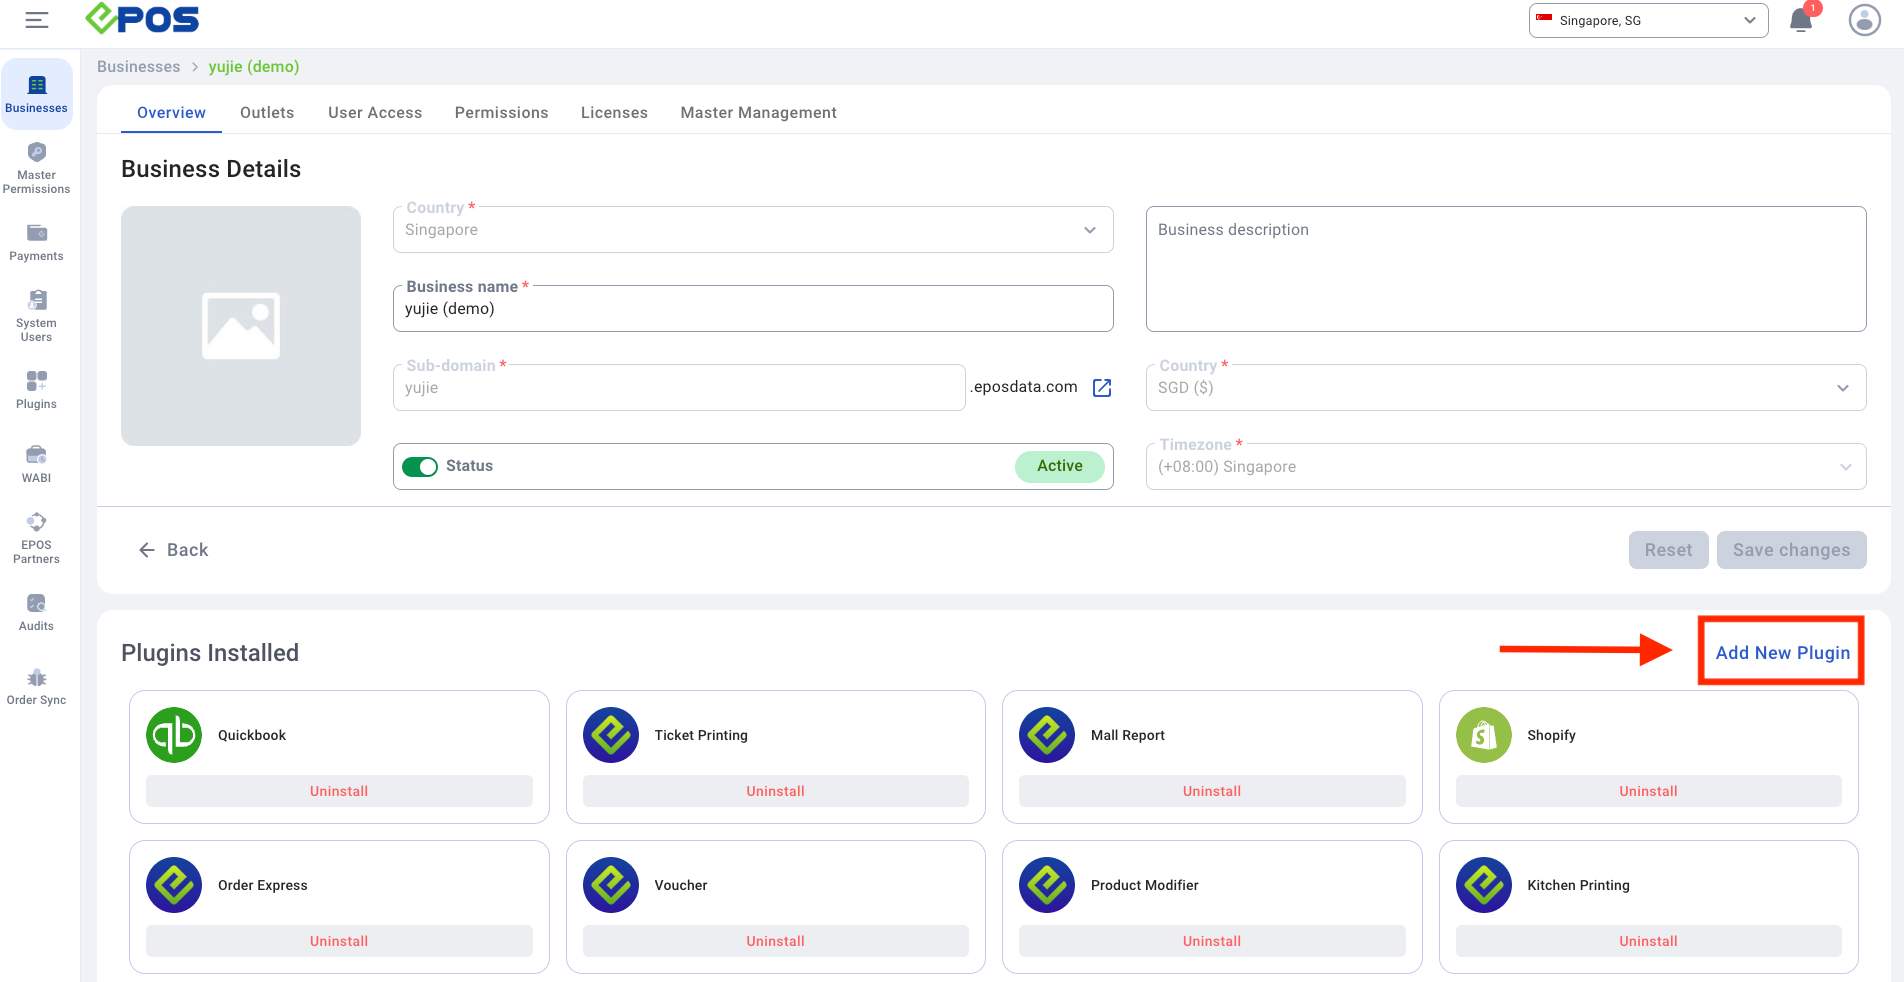Open sub-domain external link icon

click(1102, 388)
